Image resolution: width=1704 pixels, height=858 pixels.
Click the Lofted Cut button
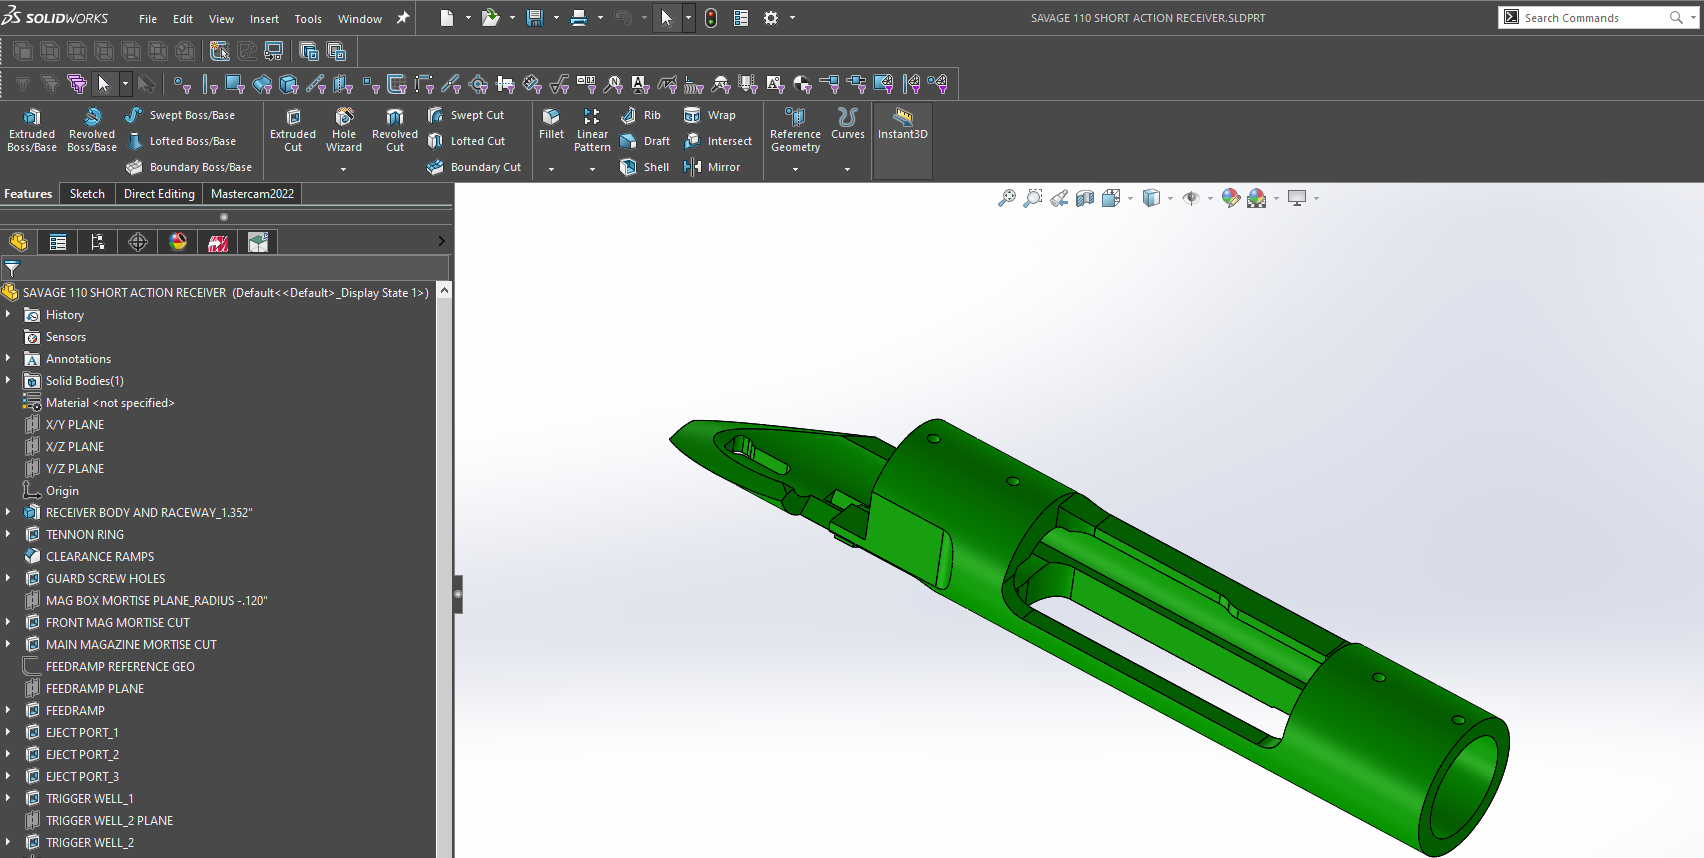point(466,141)
